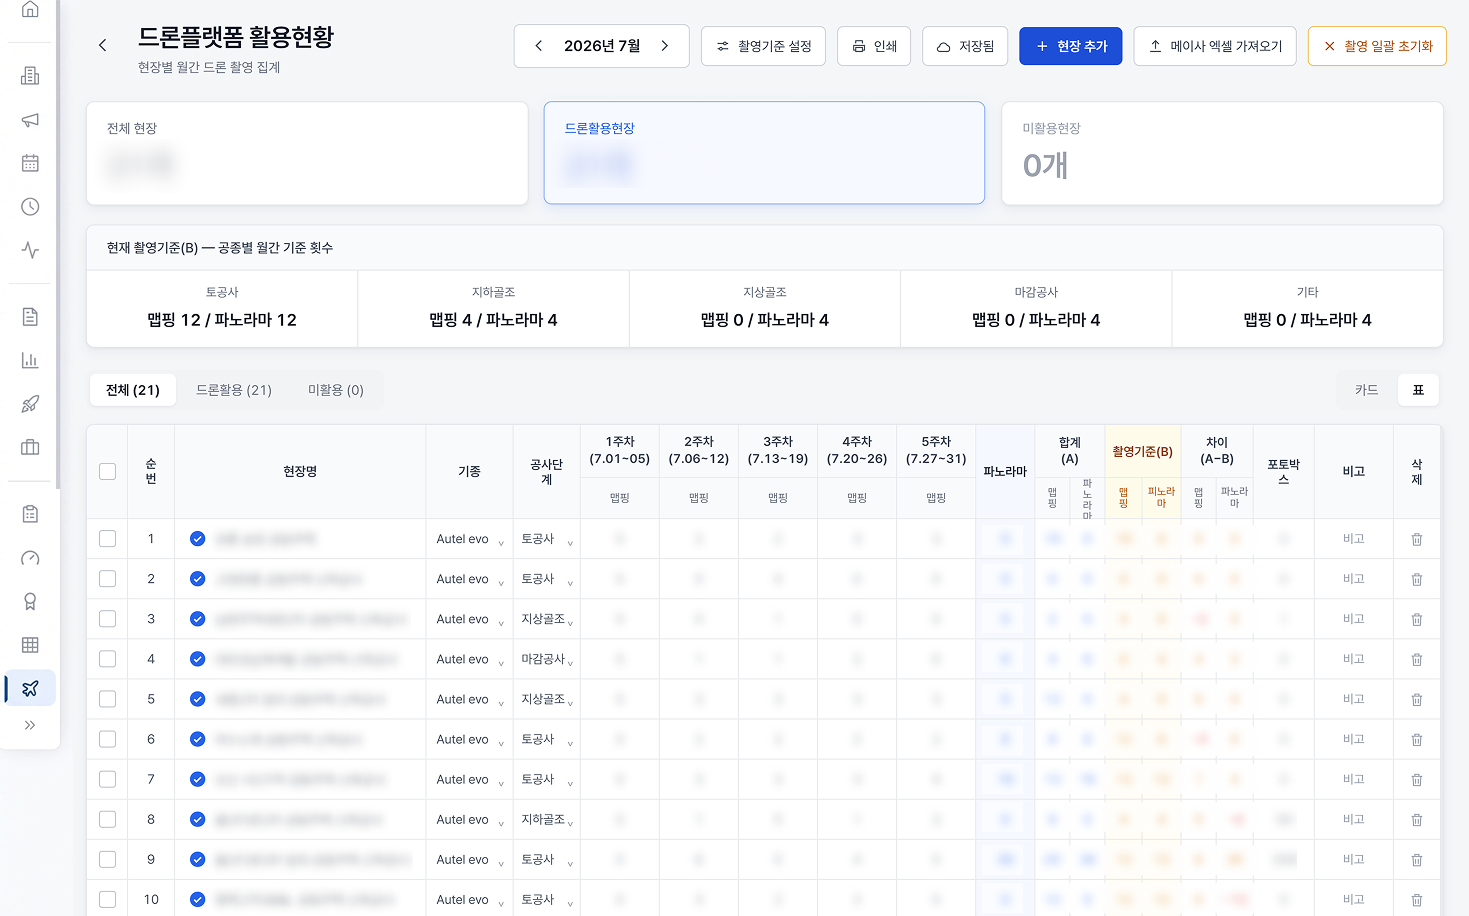Image resolution: width=1469 pixels, height=916 pixels.
Task: Open the activity pulse icon
Action: [x=30, y=250]
